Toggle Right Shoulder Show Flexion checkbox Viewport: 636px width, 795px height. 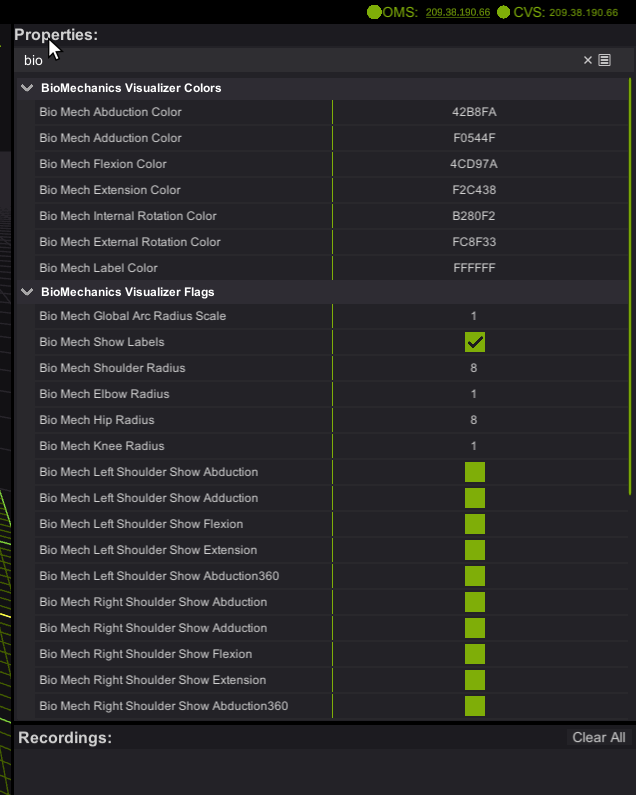pos(474,654)
